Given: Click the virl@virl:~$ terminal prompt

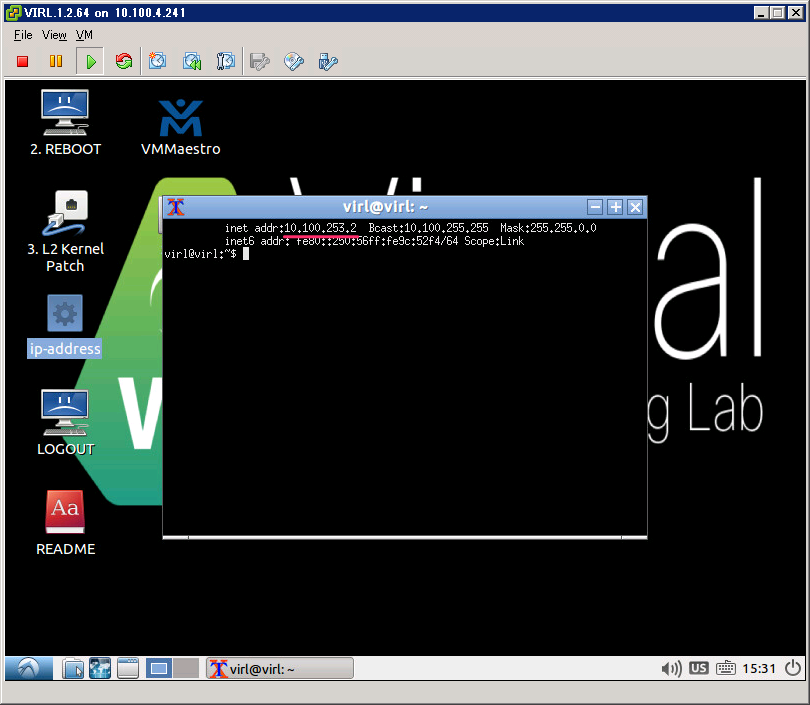Looking at the screenshot, I should point(200,254).
